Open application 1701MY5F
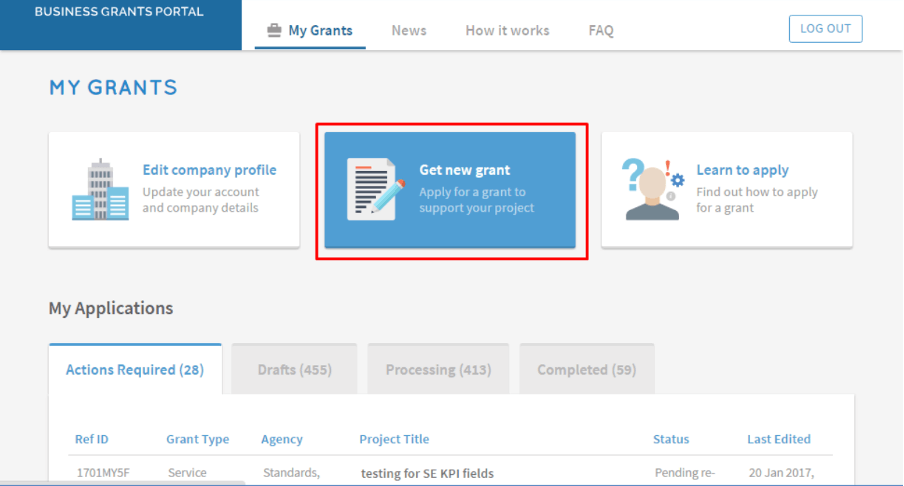904x486 pixels. 103,473
